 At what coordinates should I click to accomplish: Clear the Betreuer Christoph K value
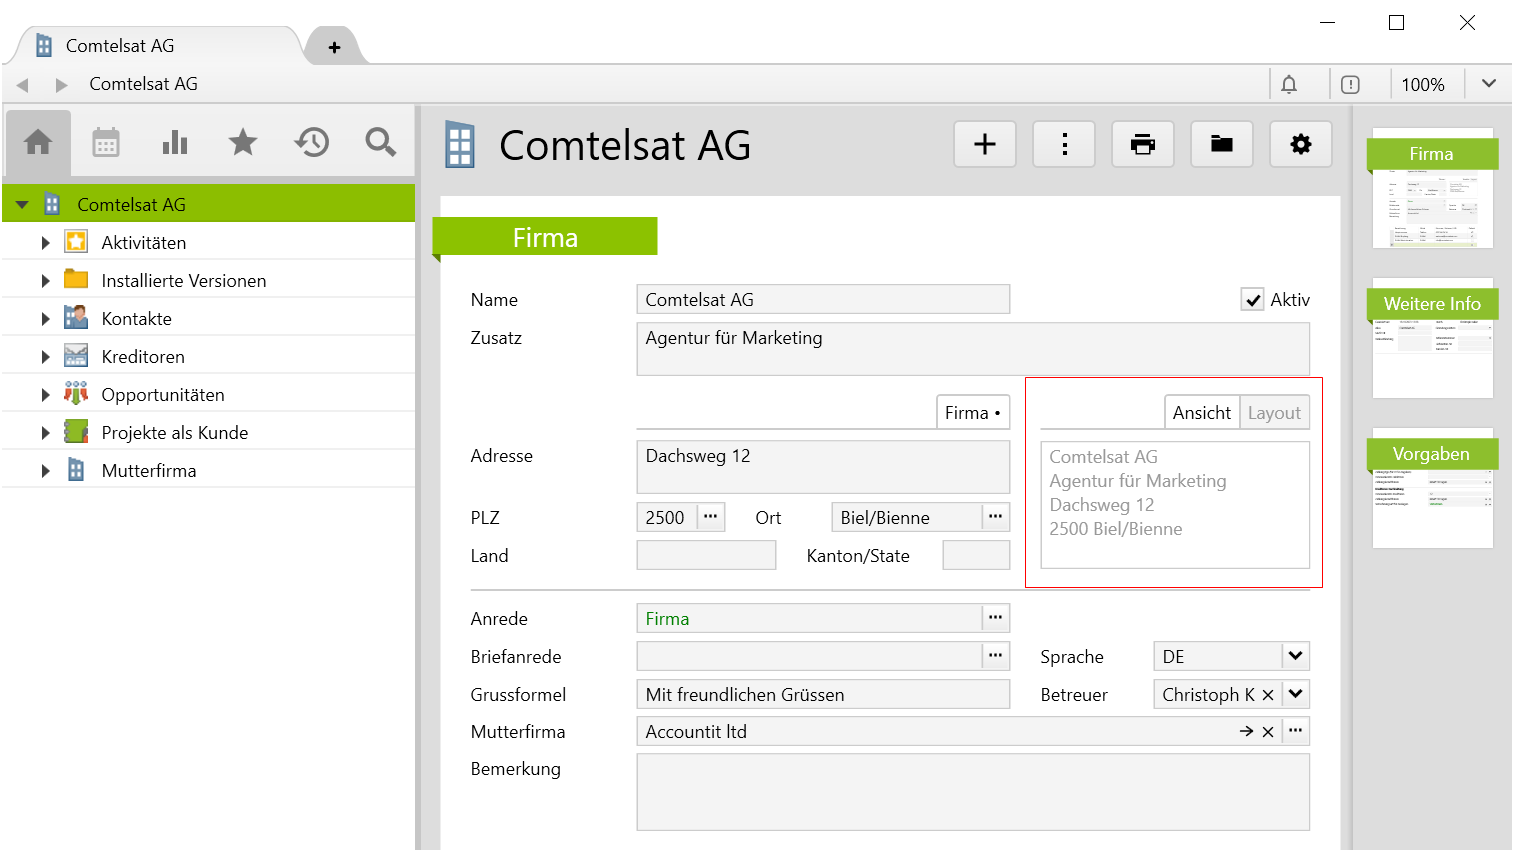(1268, 695)
